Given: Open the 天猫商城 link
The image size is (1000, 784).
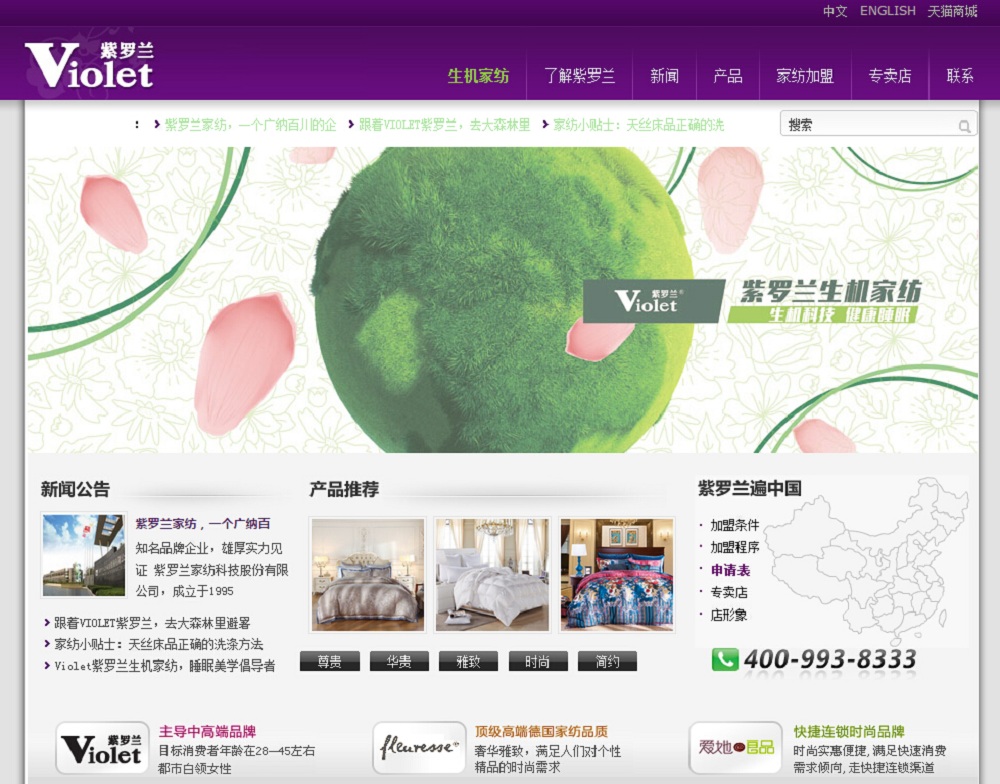Looking at the screenshot, I should [952, 11].
